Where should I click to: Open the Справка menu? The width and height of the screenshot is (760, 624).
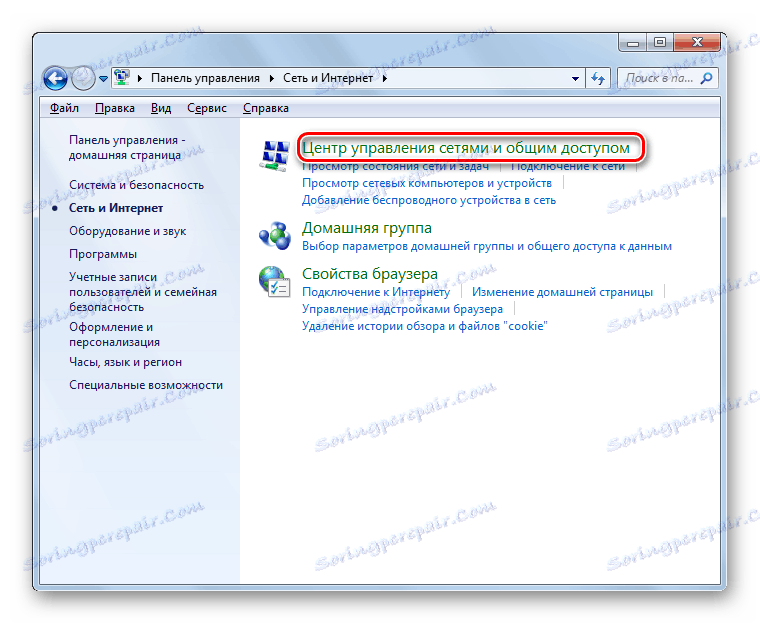pyautogui.click(x=266, y=108)
